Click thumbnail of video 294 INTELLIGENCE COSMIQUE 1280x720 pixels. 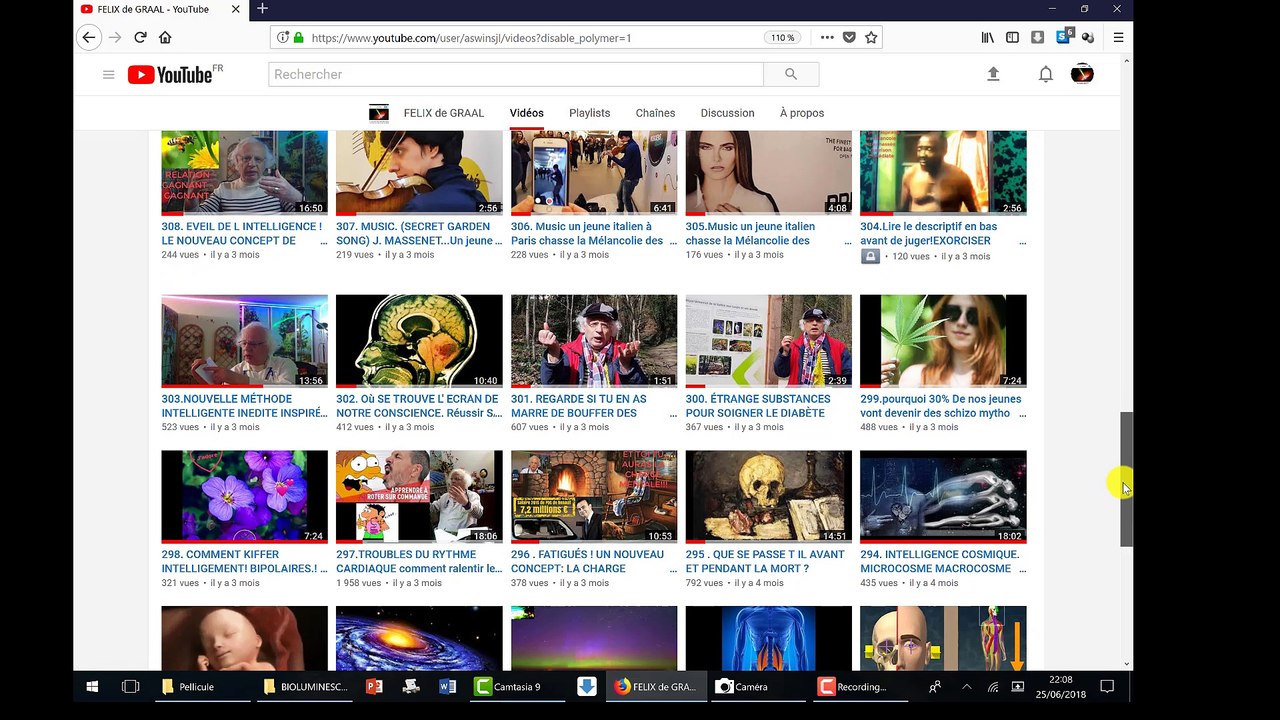click(943, 497)
